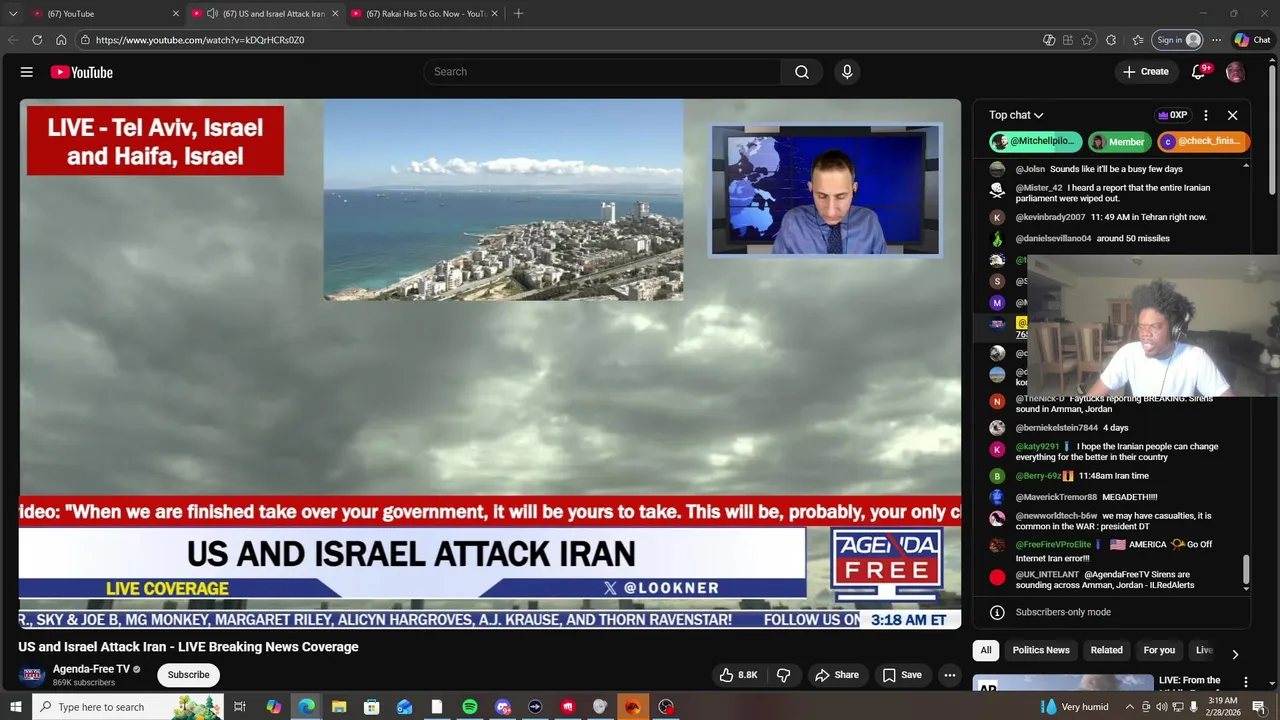The image size is (1280, 720).
Task: Select the Related chip
Action: (x=1106, y=650)
